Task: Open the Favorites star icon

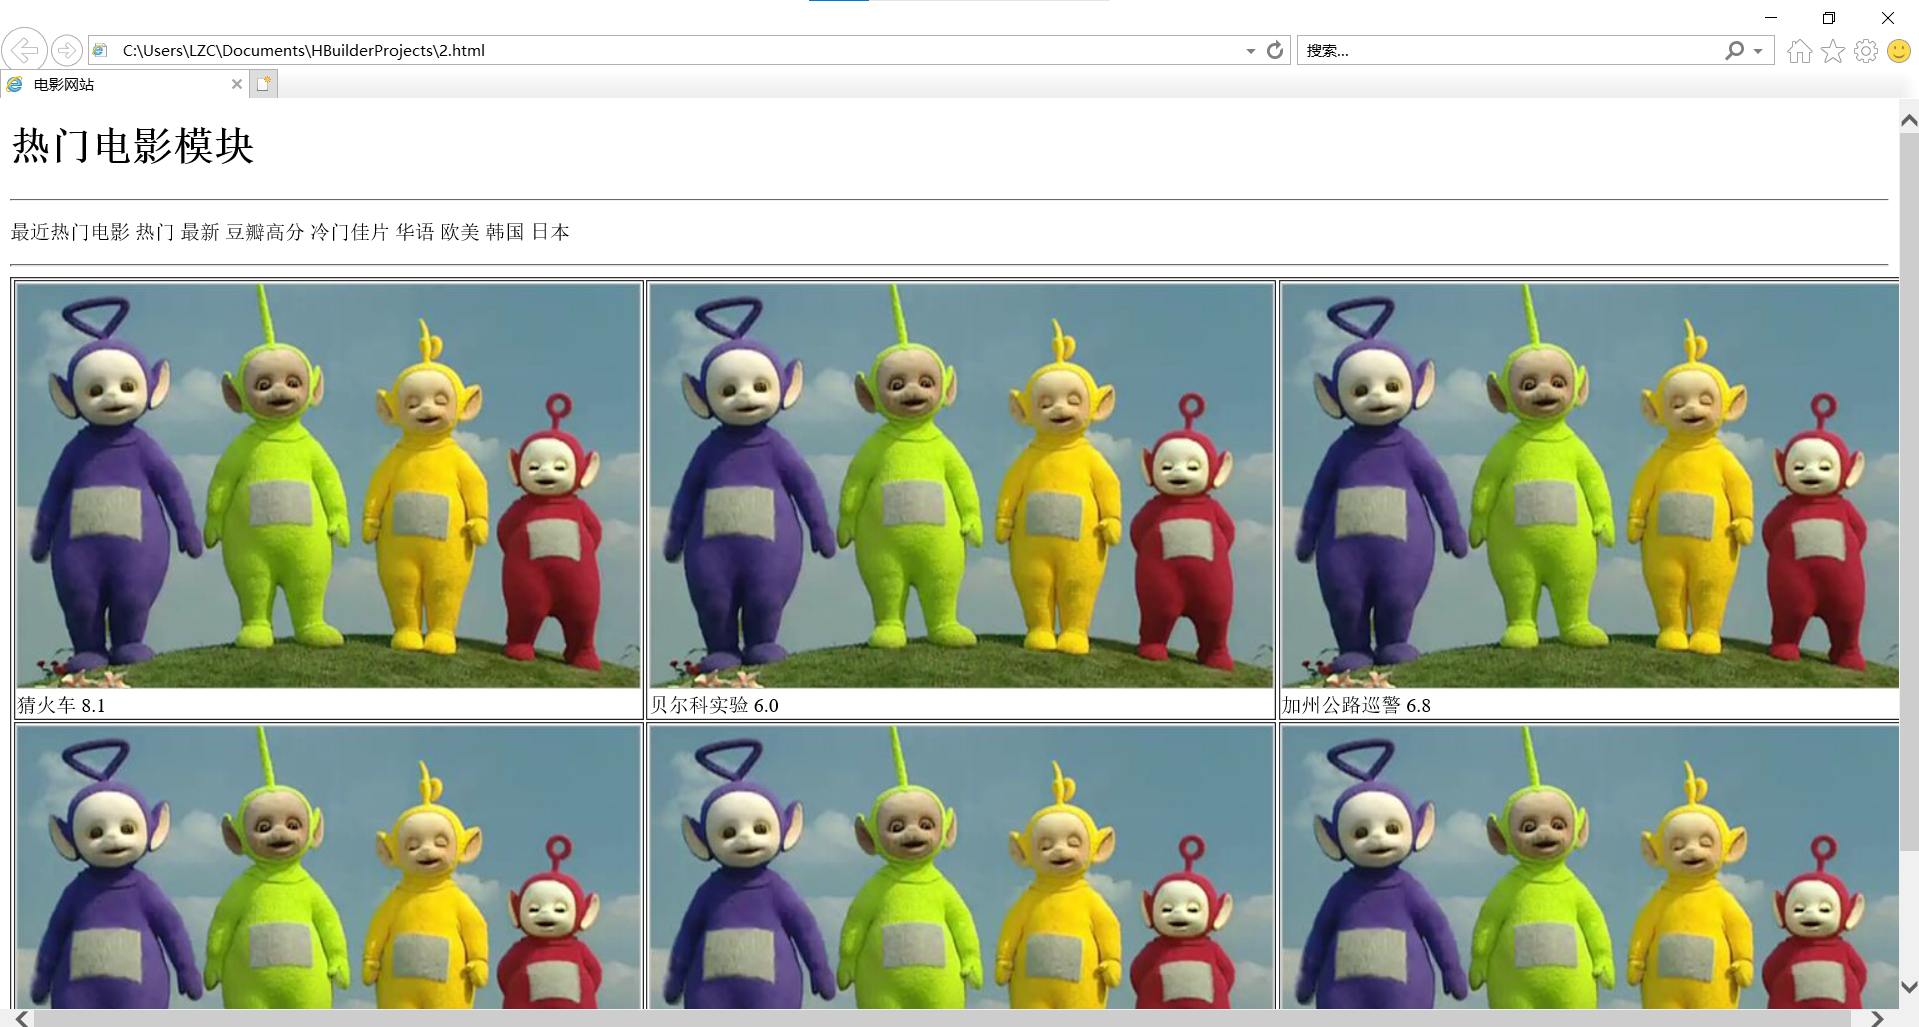Action: 1833,51
